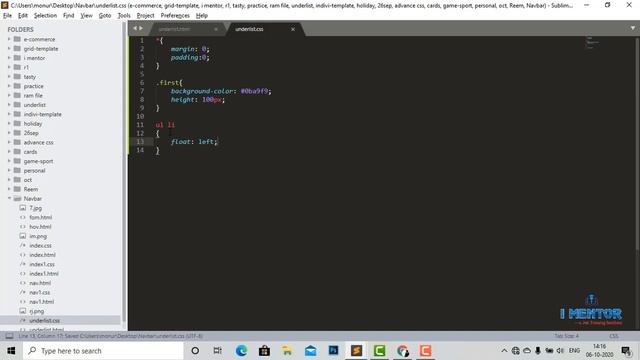Open 7.jpg in sidebar

(36, 208)
